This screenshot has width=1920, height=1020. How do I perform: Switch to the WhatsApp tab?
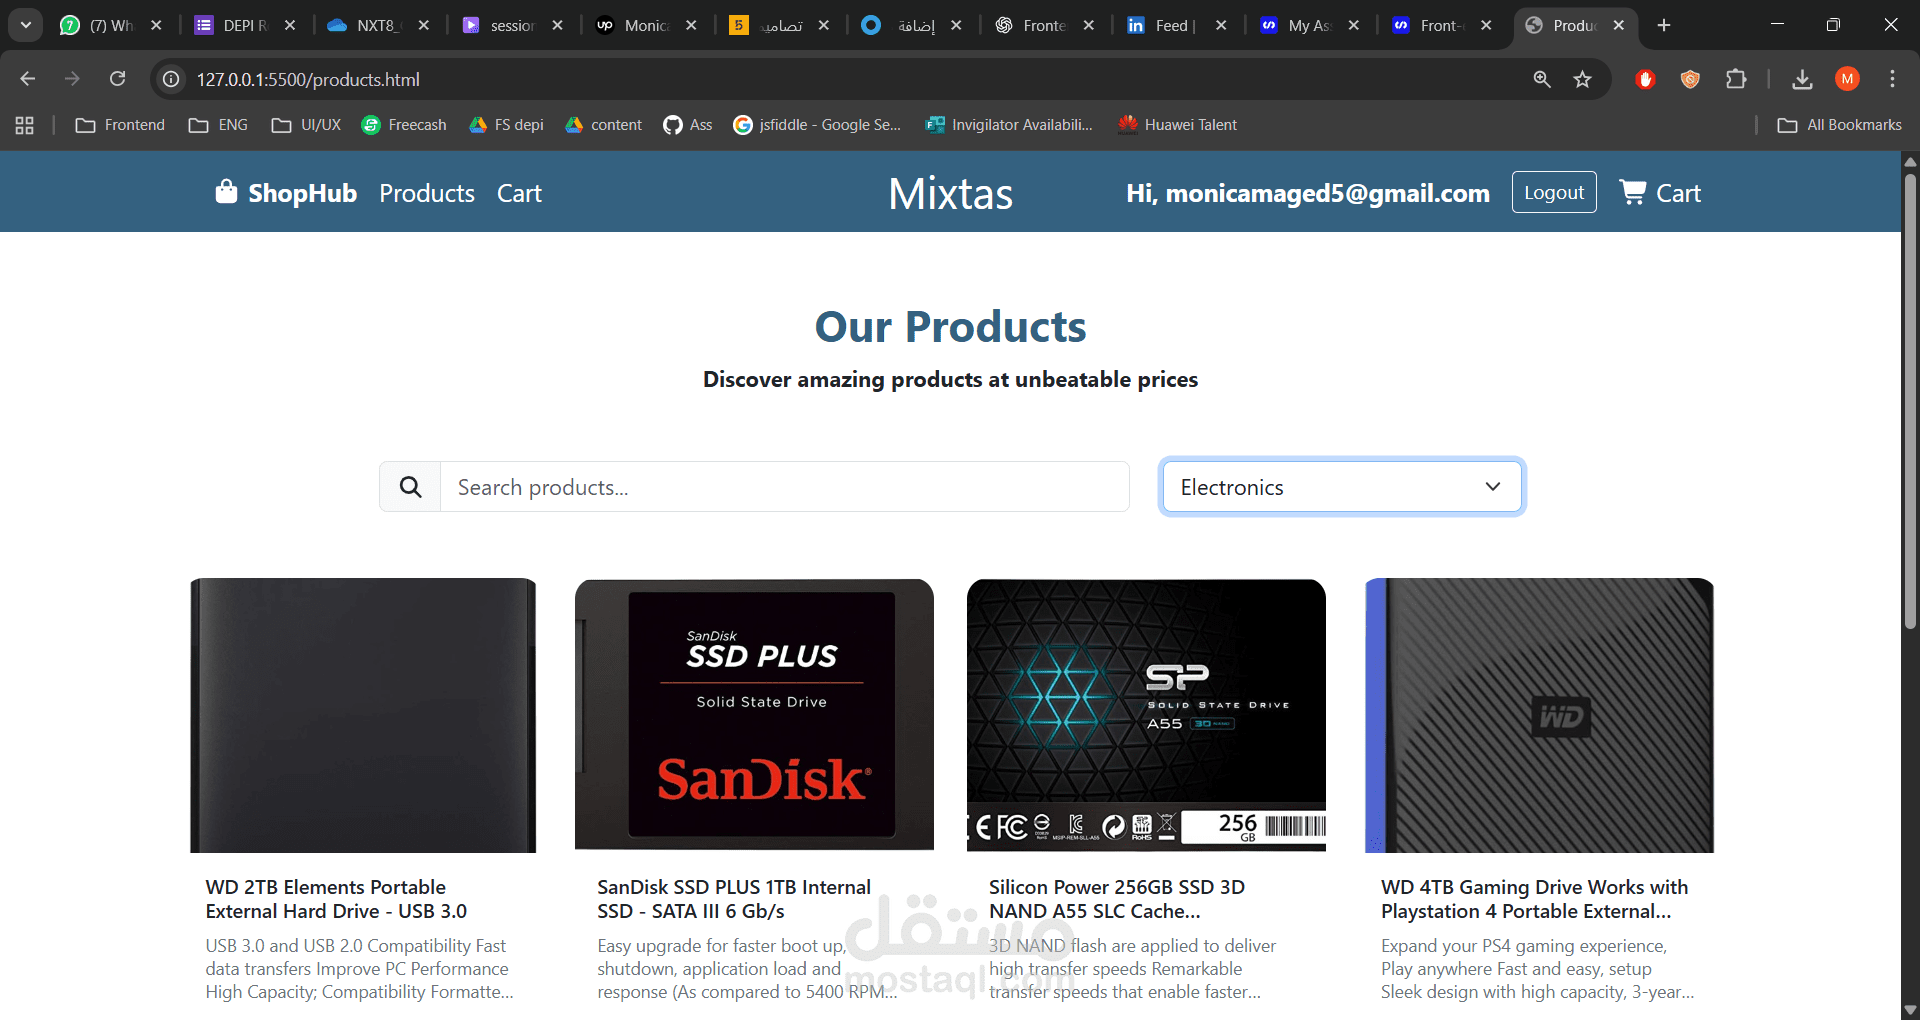97,25
